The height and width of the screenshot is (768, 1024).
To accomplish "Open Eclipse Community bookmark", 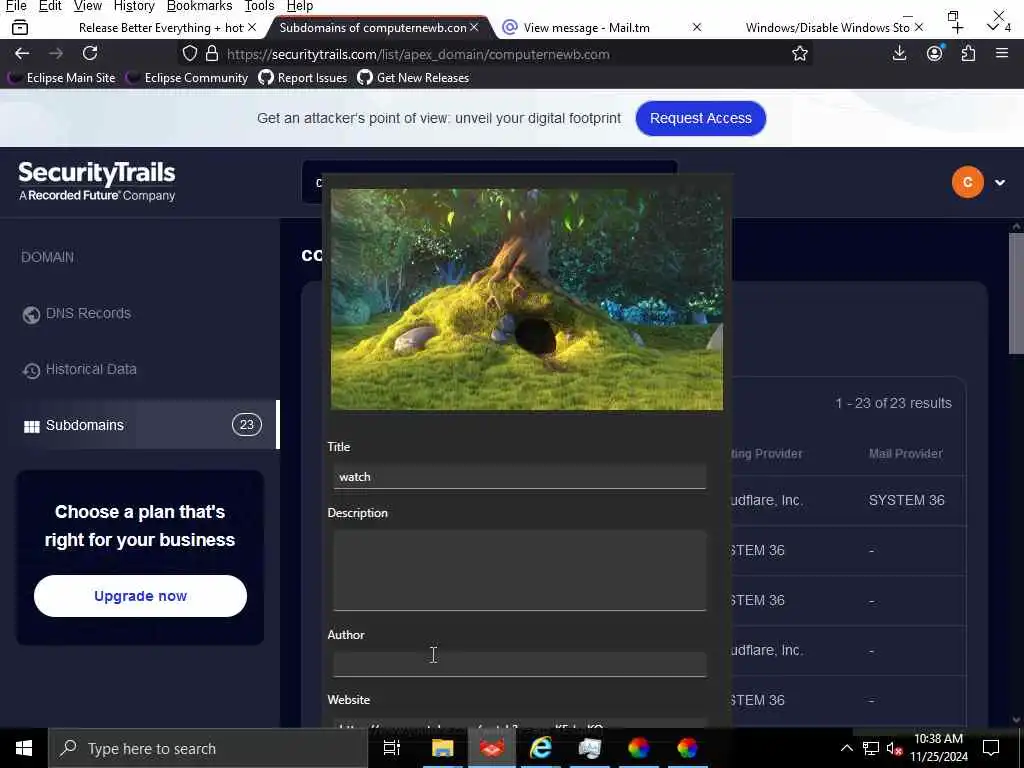I will tap(187, 78).
